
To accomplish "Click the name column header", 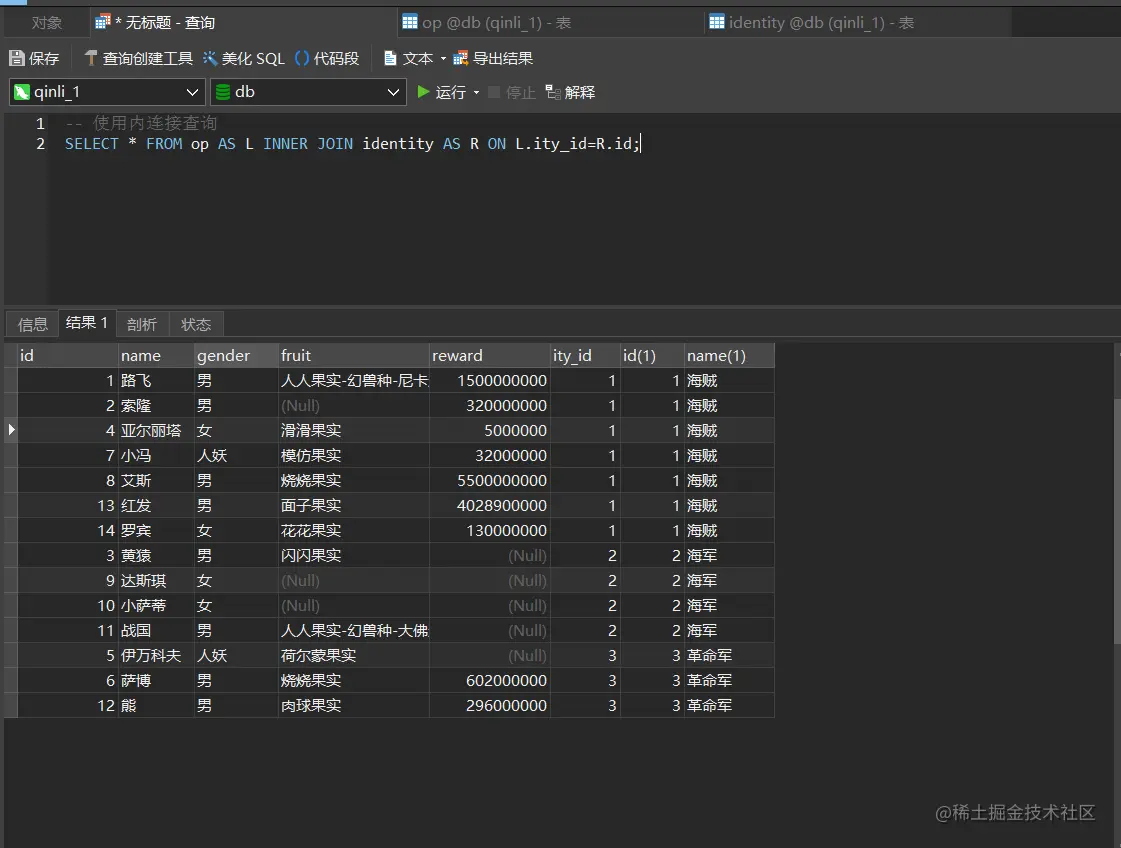I will tap(157, 355).
